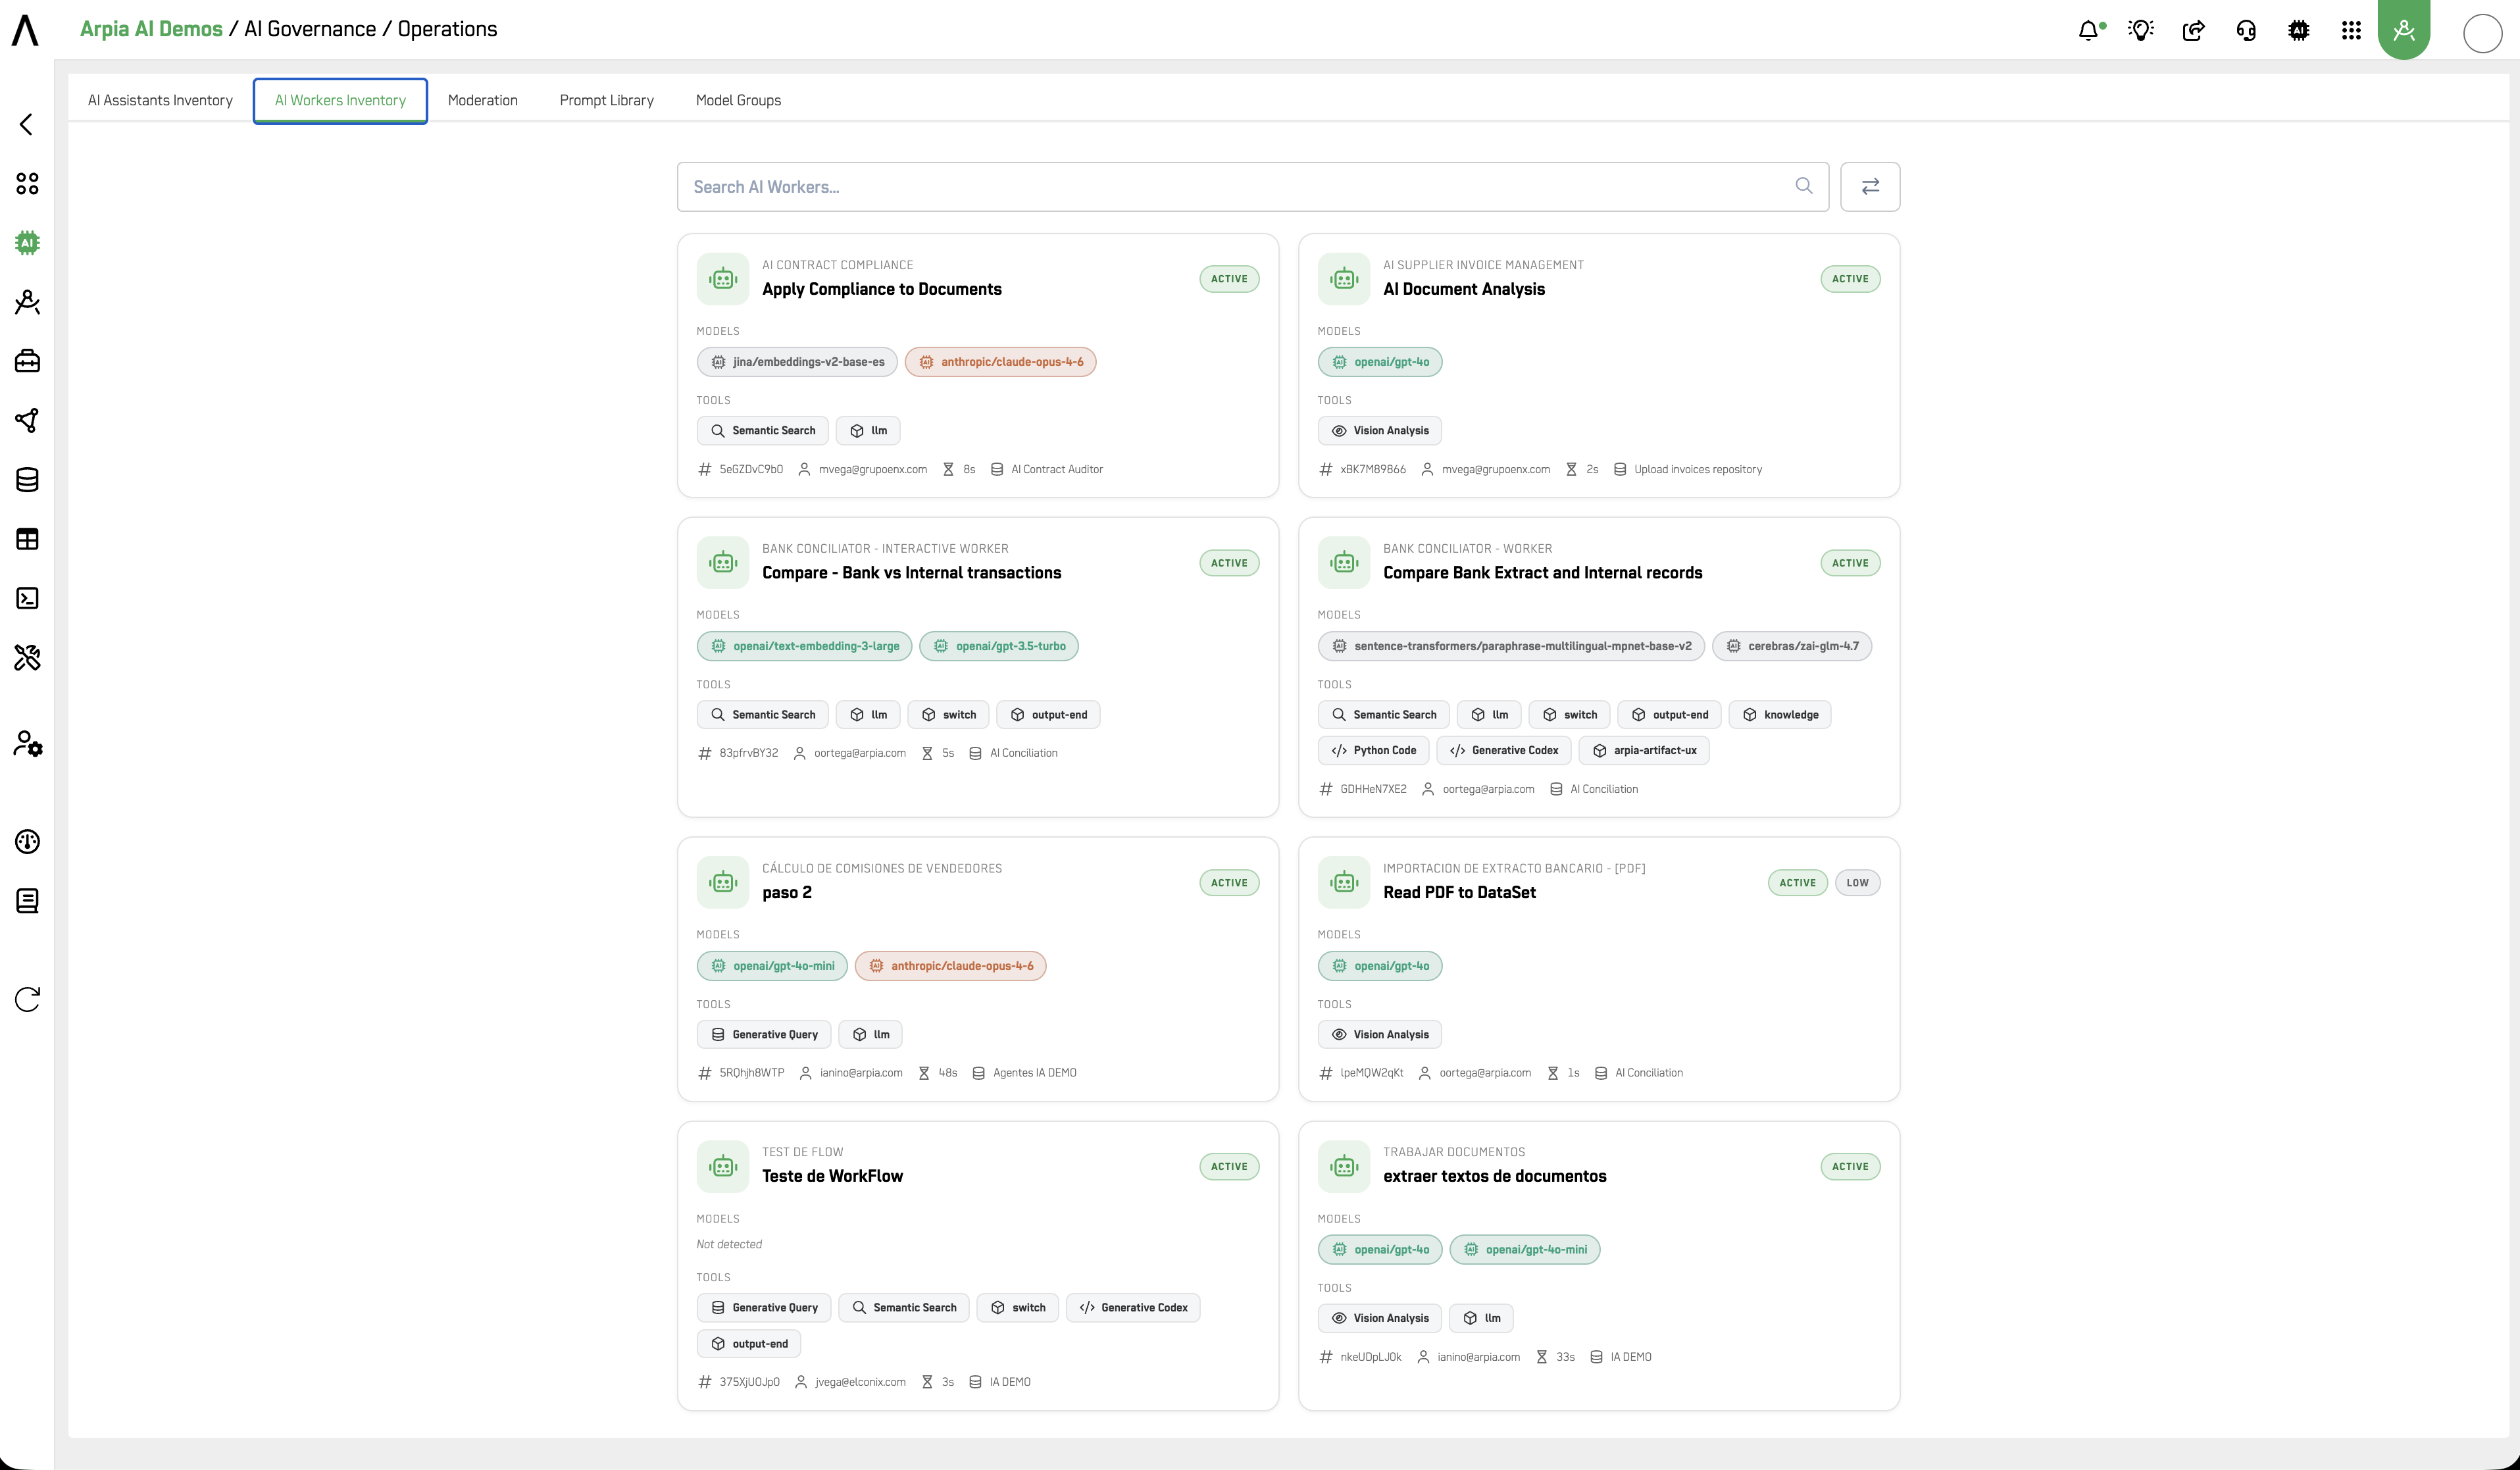2520x1470 pixels.
Task: Click the swap arrows filter button
Action: [x=1870, y=186]
